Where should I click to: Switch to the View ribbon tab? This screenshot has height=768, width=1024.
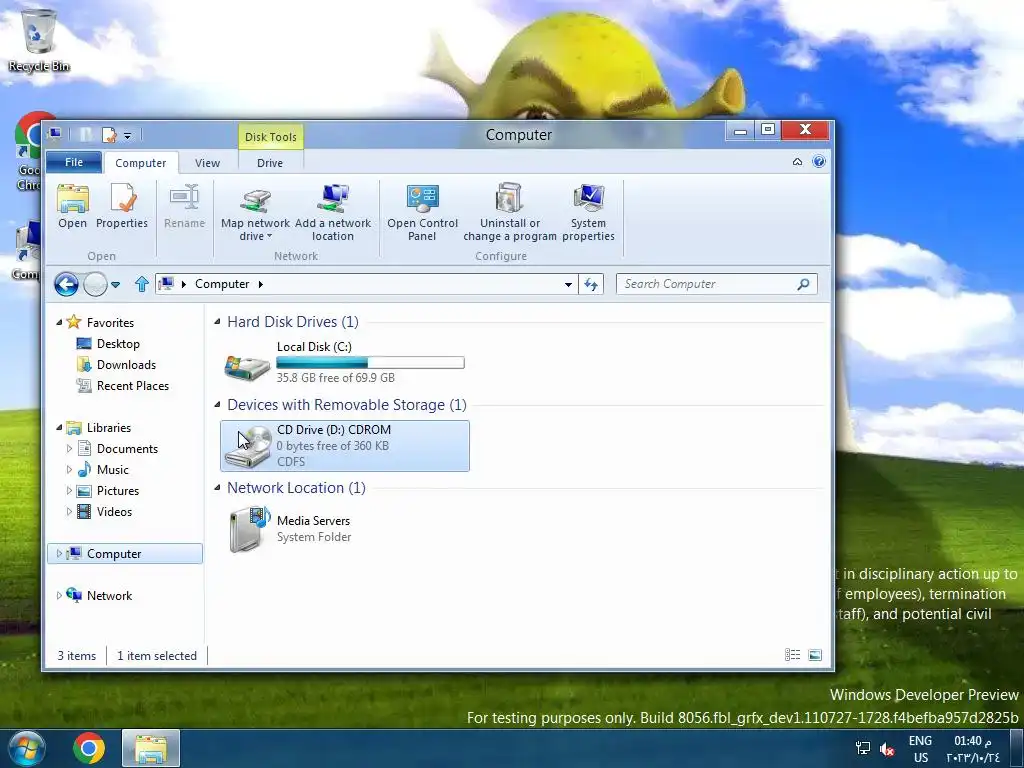[207, 163]
